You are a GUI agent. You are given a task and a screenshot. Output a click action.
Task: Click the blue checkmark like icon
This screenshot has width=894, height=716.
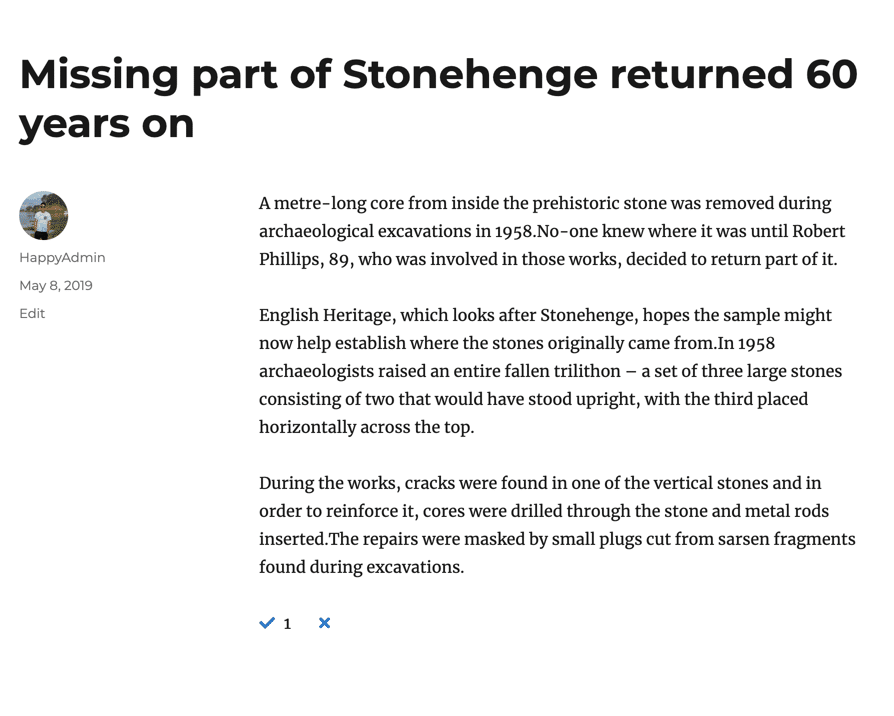click(267, 623)
